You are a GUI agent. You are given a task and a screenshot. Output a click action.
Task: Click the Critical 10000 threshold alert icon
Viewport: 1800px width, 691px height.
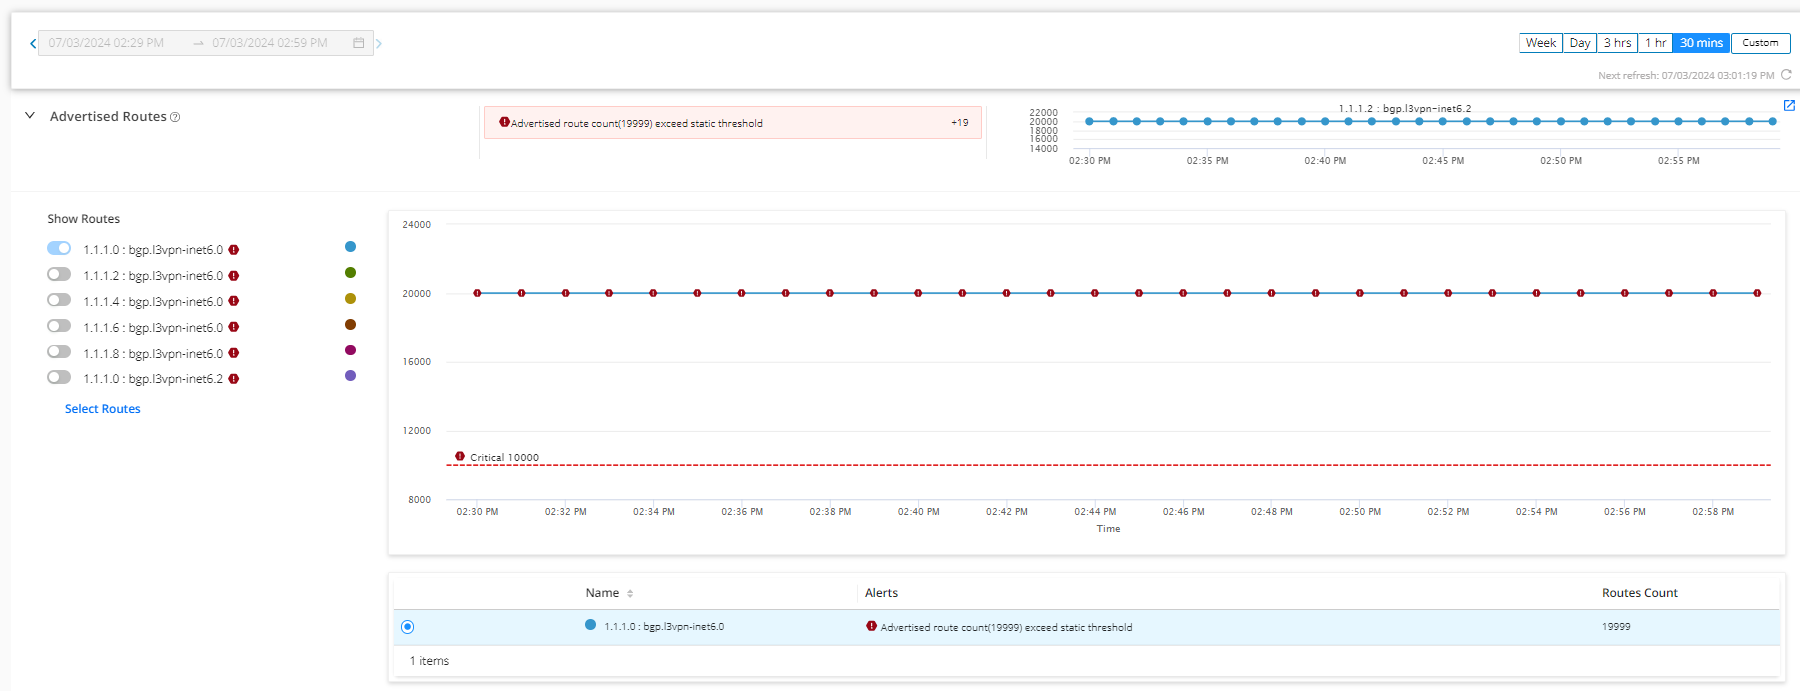click(460, 456)
